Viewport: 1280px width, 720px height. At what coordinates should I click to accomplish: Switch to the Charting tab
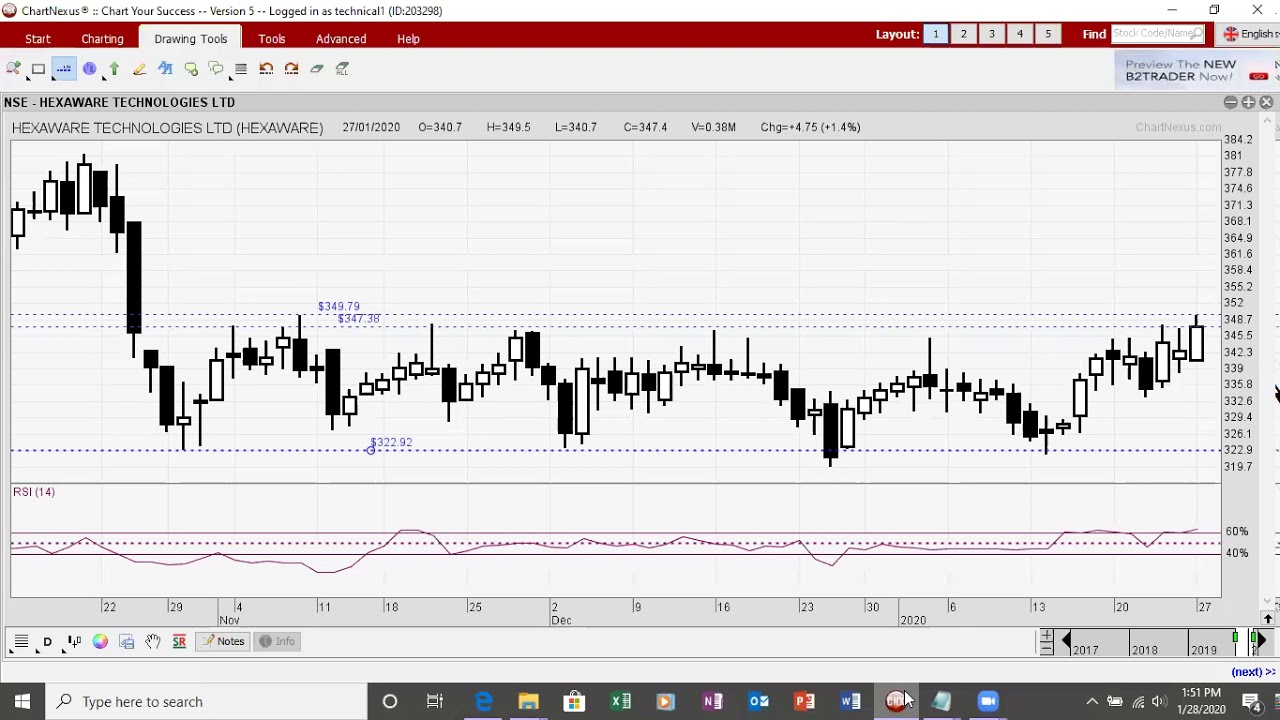coord(103,39)
